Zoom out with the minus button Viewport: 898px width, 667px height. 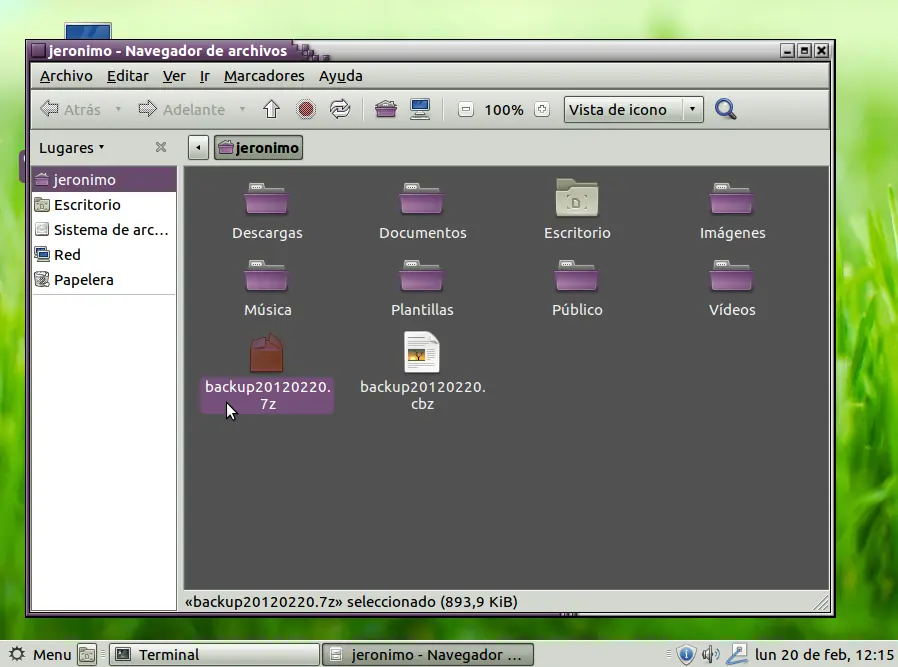click(x=466, y=109)
